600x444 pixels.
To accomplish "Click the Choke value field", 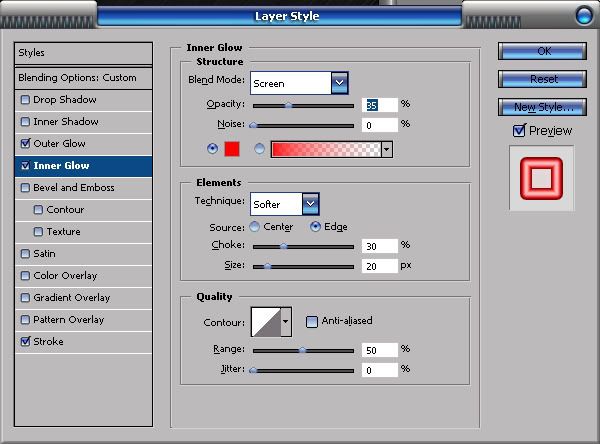I will [x=380, y=246].
